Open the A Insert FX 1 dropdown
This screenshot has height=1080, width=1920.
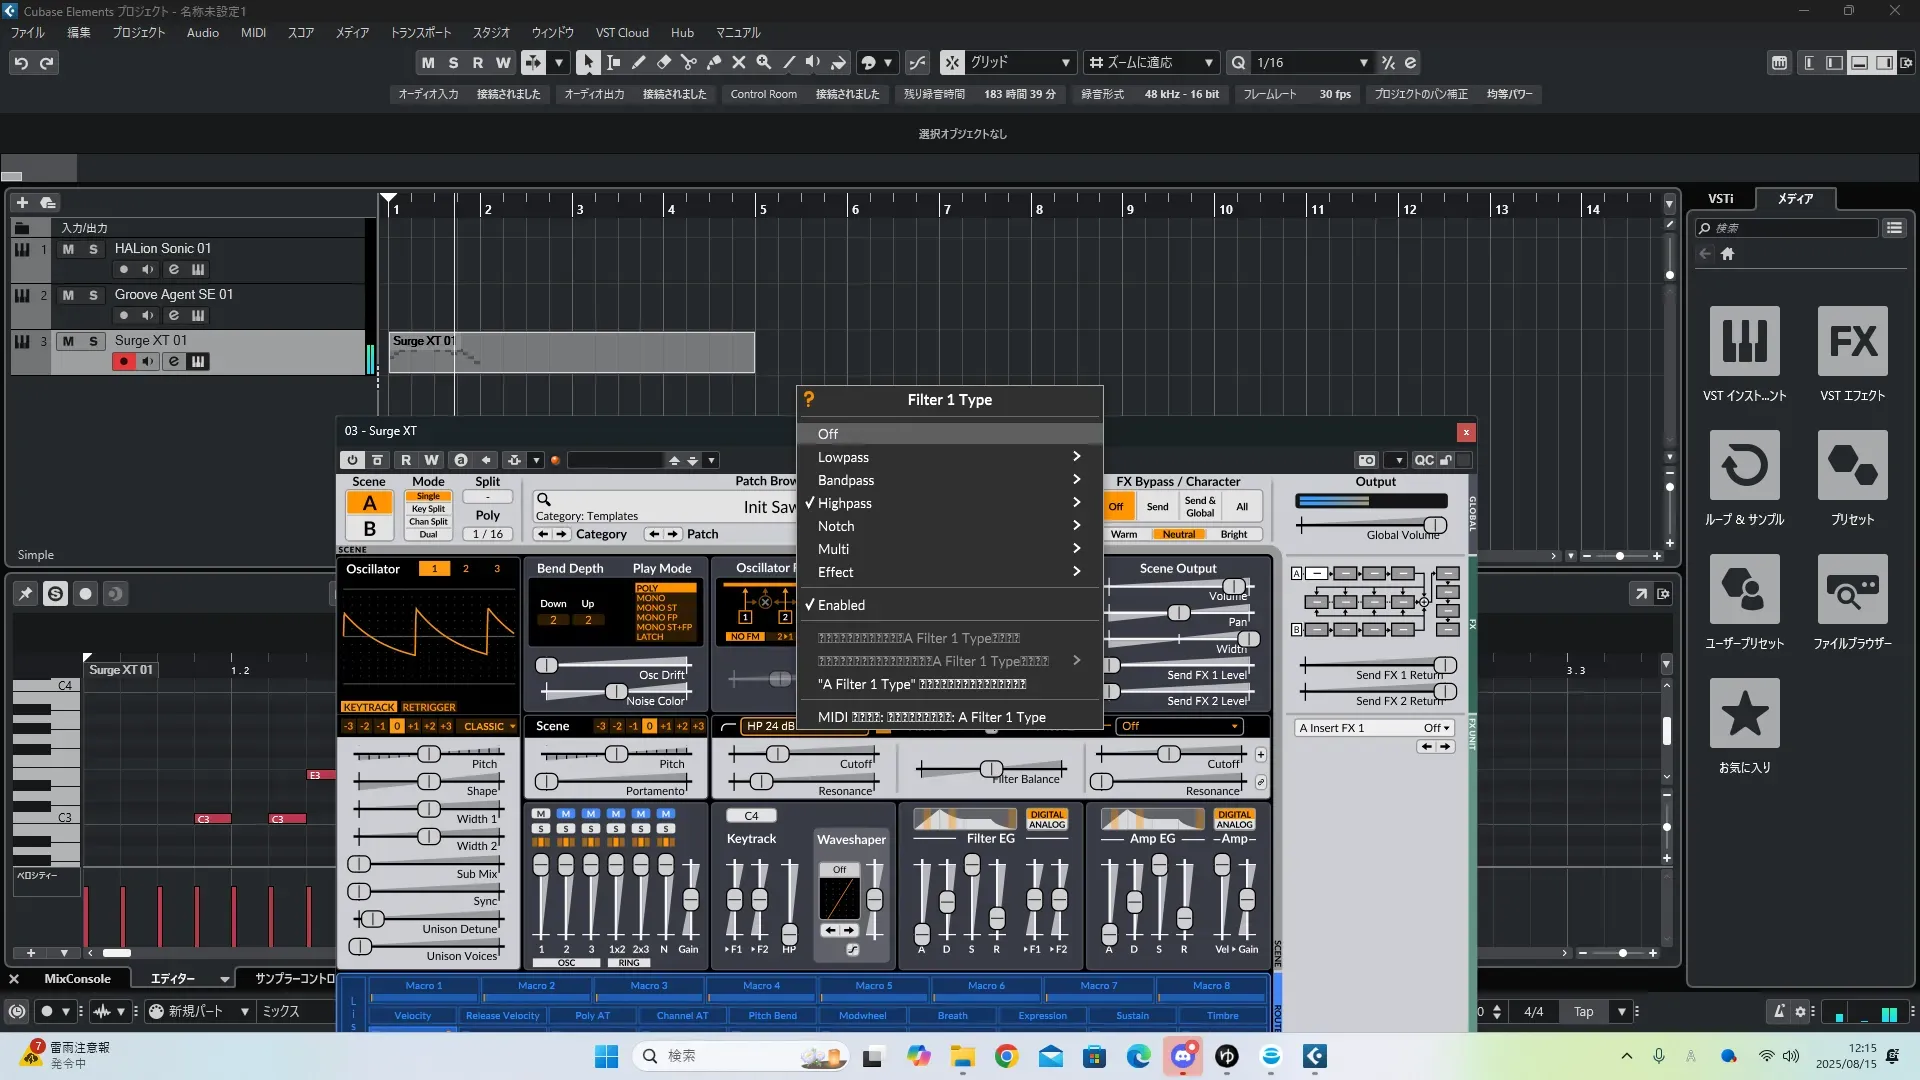click(x=1374, y=728)
